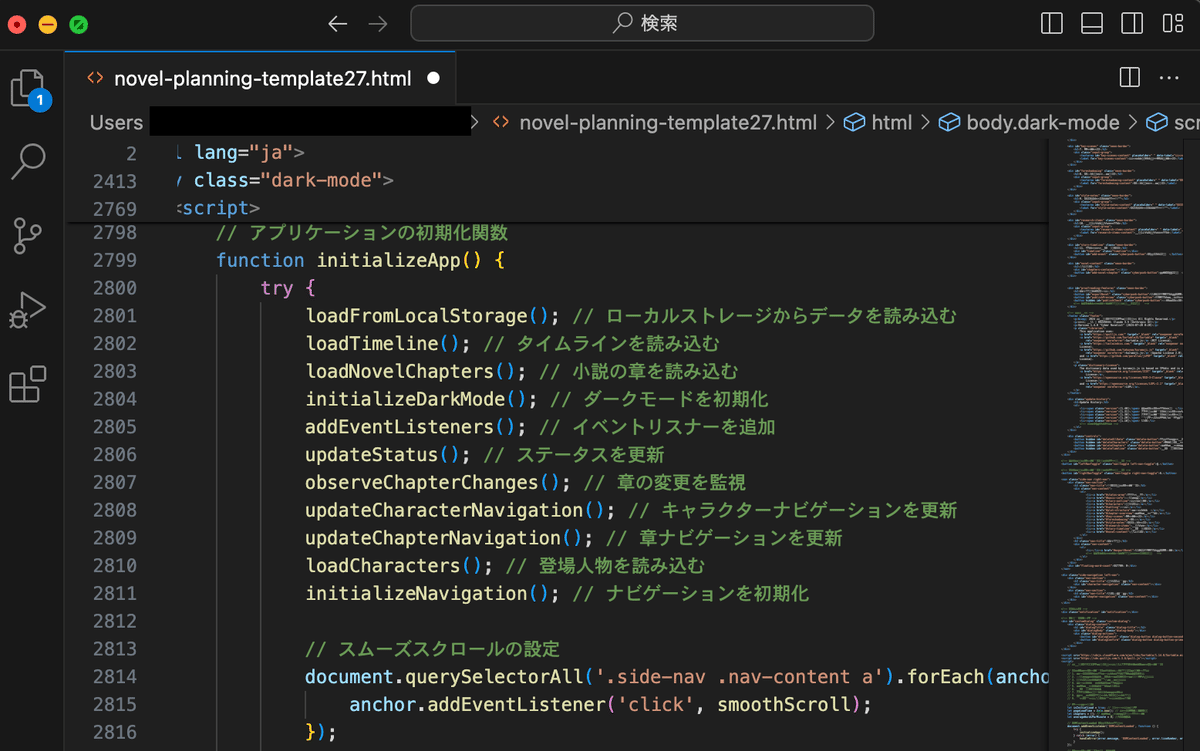Open the Search view in the activity bar
Image resolution: width=1200 pixels, height=751 pixels.
[28, 160]
